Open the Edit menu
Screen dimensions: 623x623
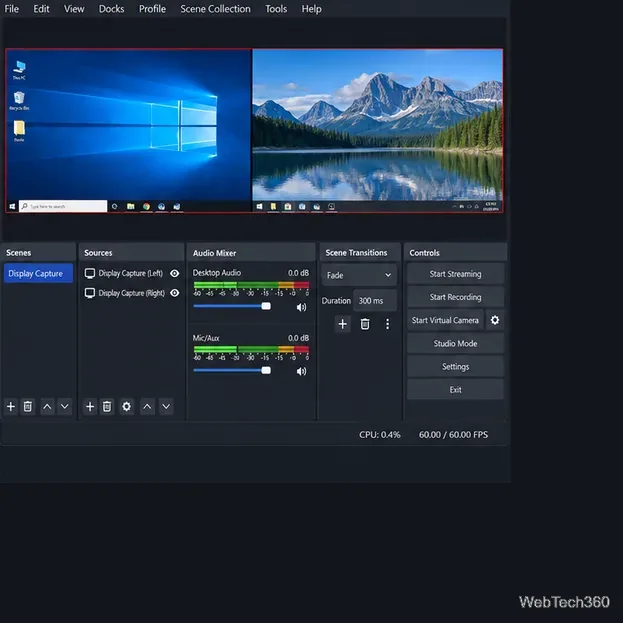[x=41, y=9]
